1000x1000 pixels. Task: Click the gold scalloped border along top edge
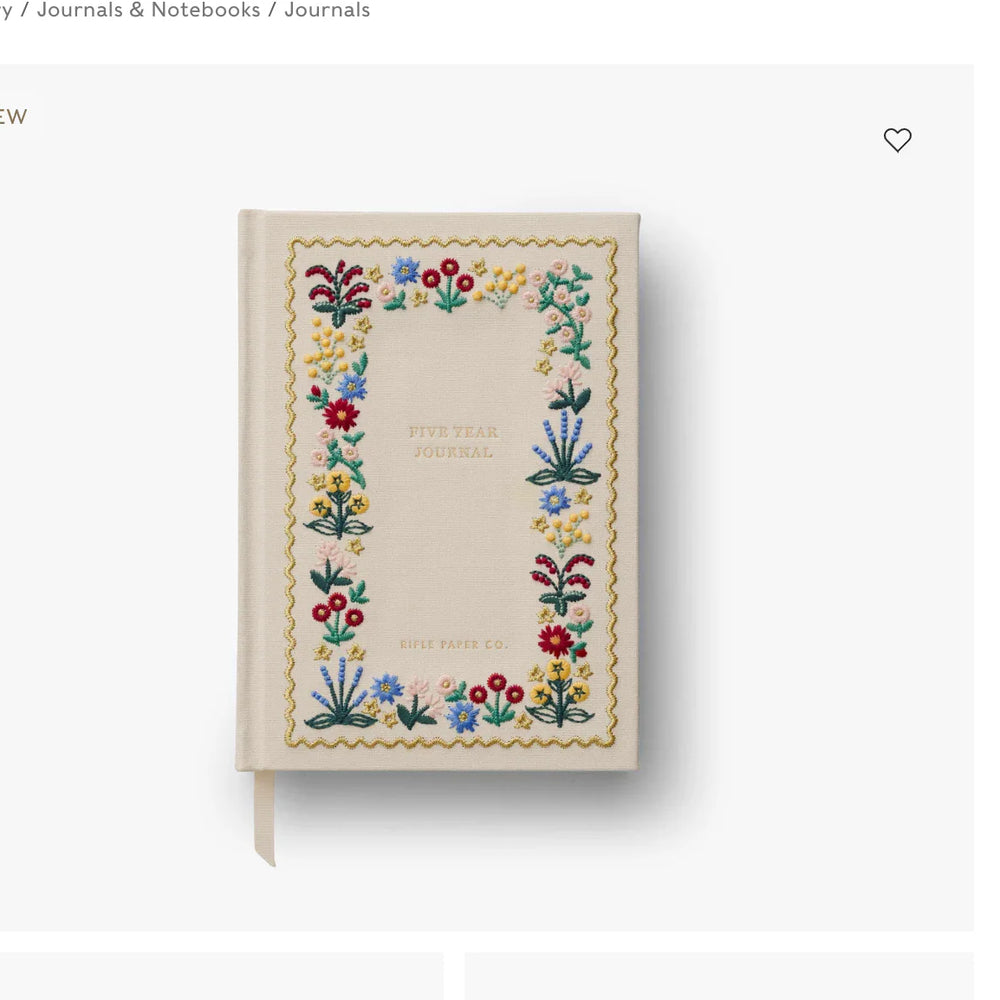[452, 242]
